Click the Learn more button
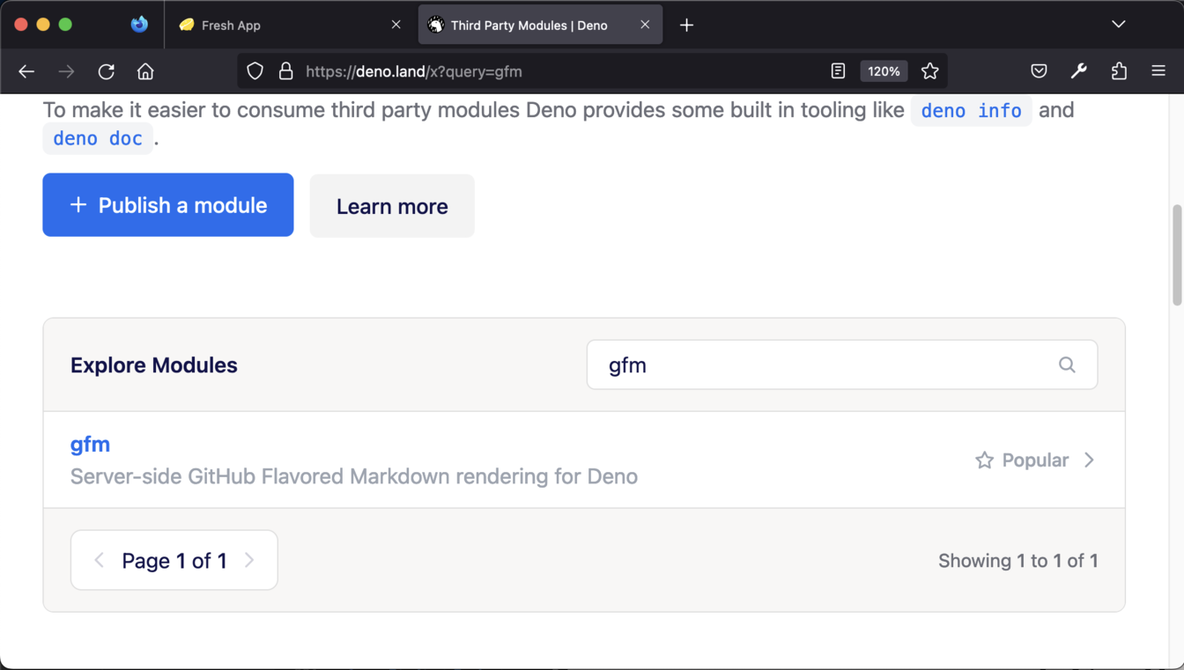 coord(392,206)
